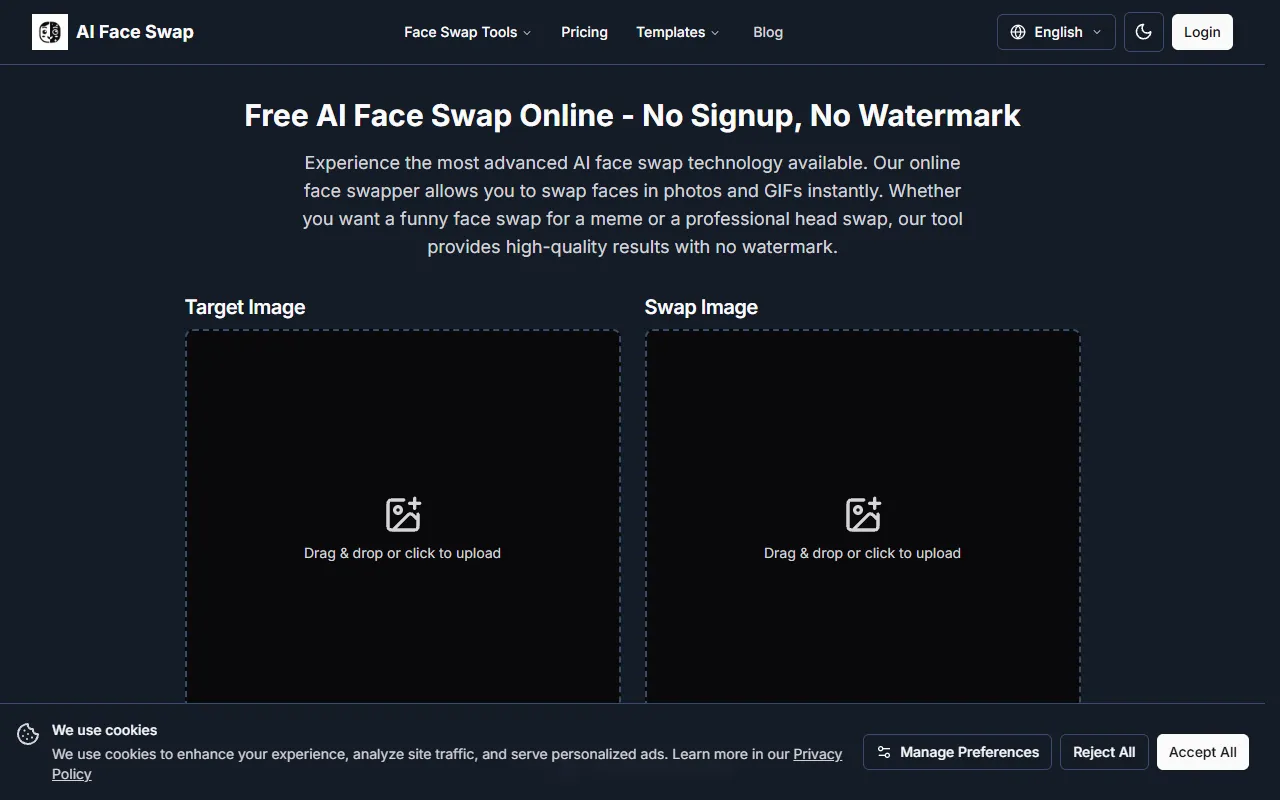Expand the Face Swap Tools menu
The image size is (1280, 800).
point(467,32)
